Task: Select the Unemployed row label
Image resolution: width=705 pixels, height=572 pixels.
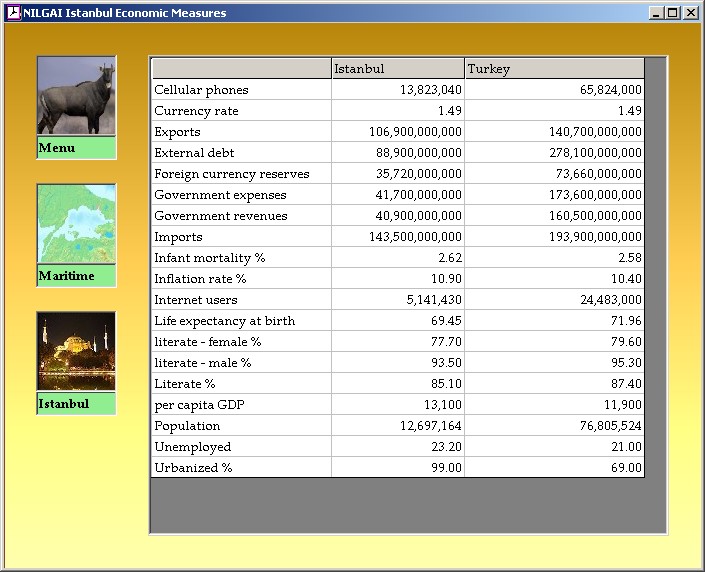Action: coord(240,447)
